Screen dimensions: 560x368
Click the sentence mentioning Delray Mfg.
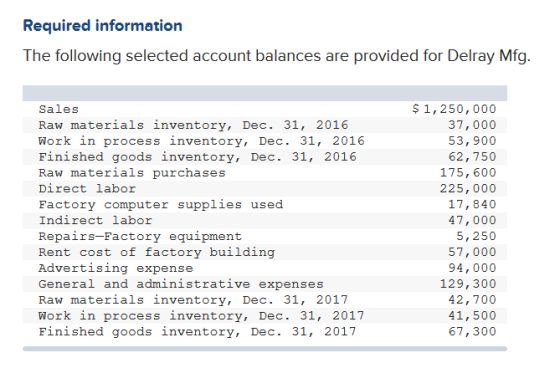point(277,56)
